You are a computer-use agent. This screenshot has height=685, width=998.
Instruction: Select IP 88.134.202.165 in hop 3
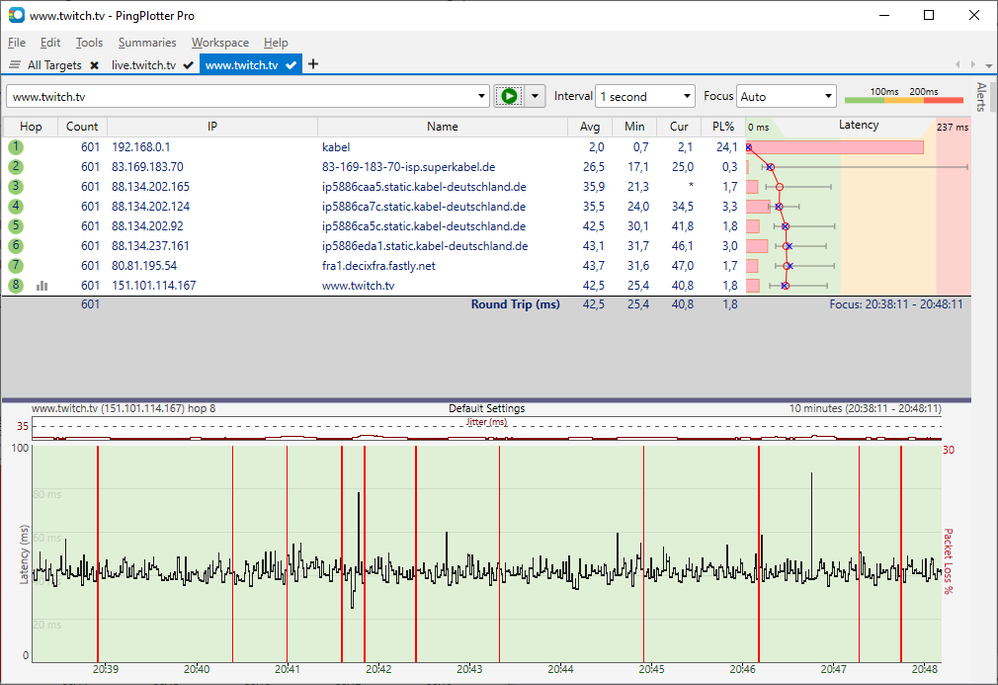(x=151, y=187)
